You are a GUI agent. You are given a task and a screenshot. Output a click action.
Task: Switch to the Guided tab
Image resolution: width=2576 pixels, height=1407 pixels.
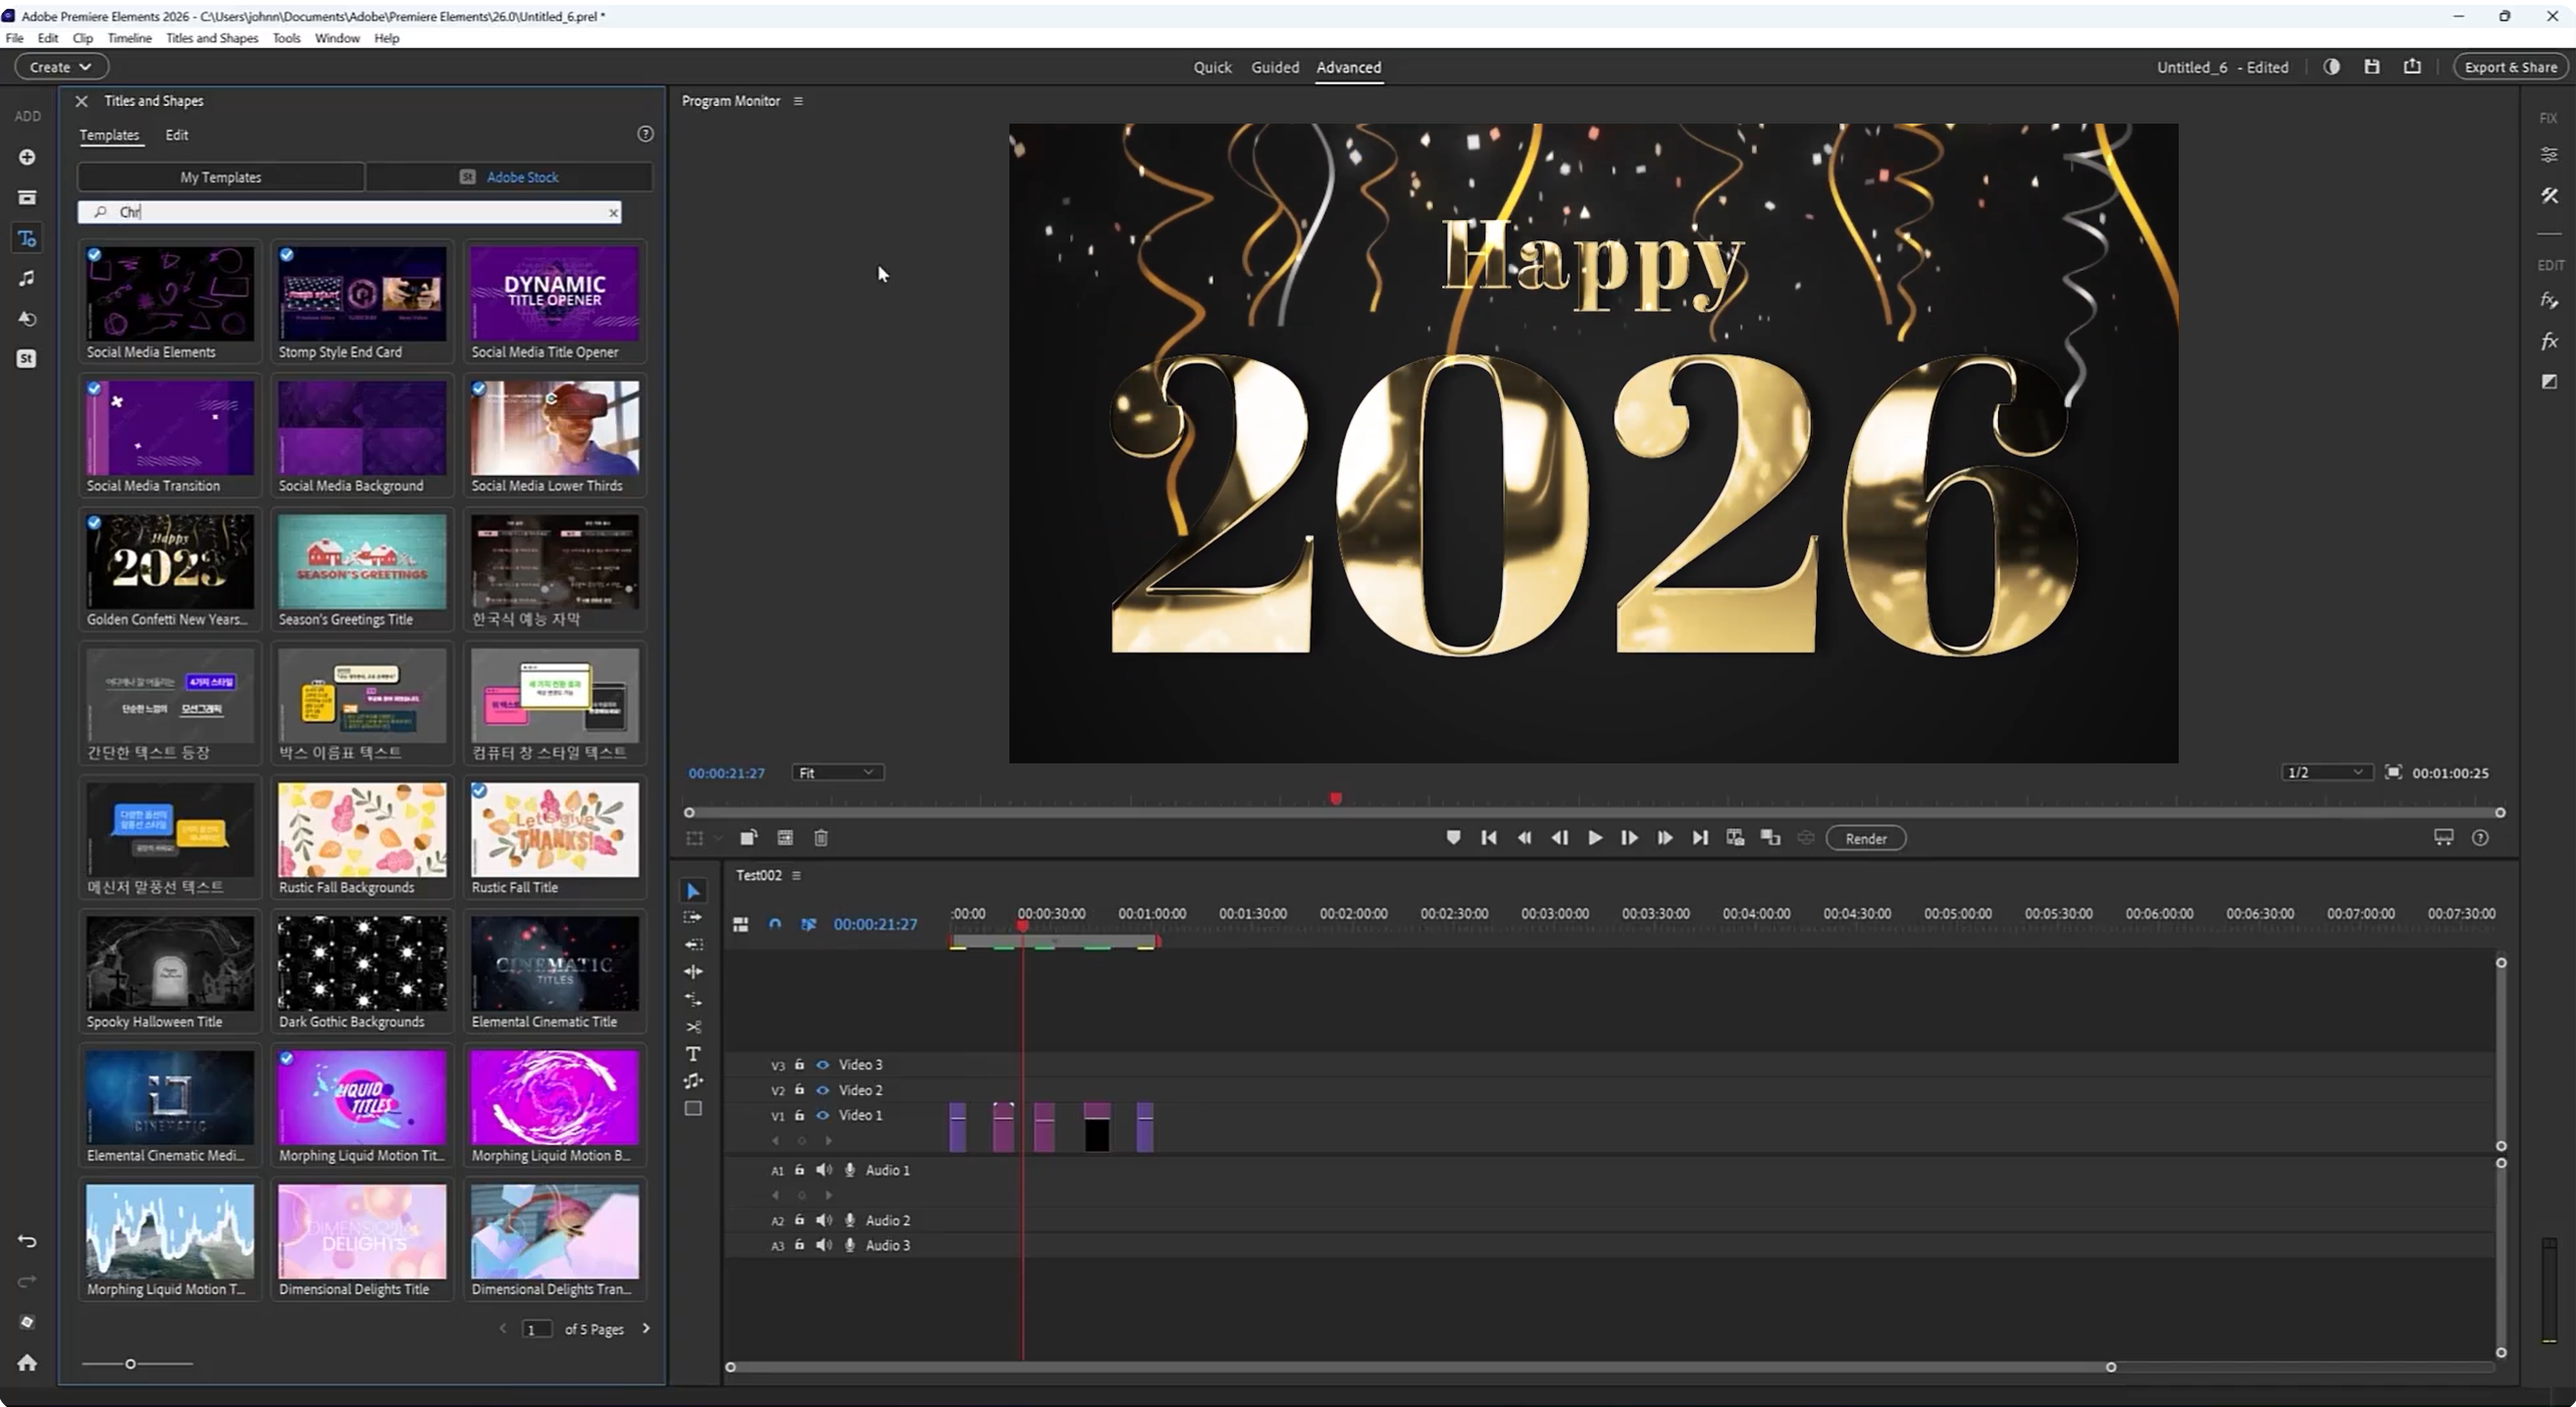coord(1274,67)
